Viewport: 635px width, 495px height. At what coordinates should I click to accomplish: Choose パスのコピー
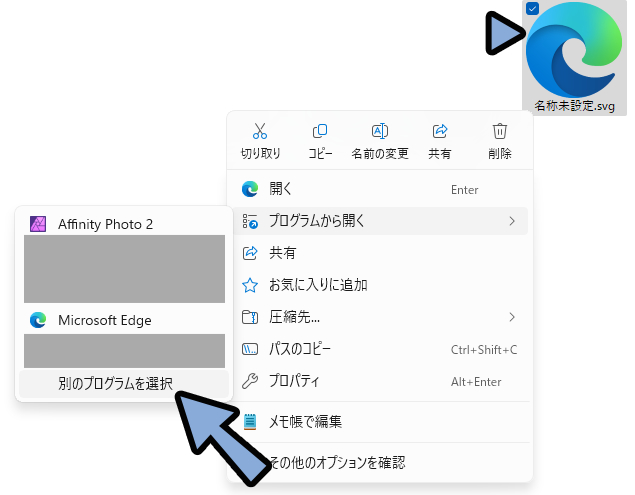click(x=381, y=349)
